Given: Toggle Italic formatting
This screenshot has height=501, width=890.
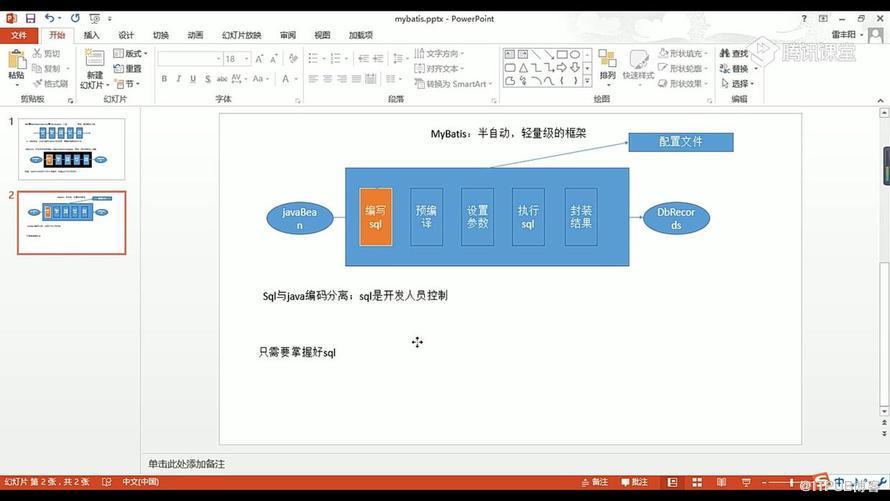Looking at the screenshot, I should (178, 79).
